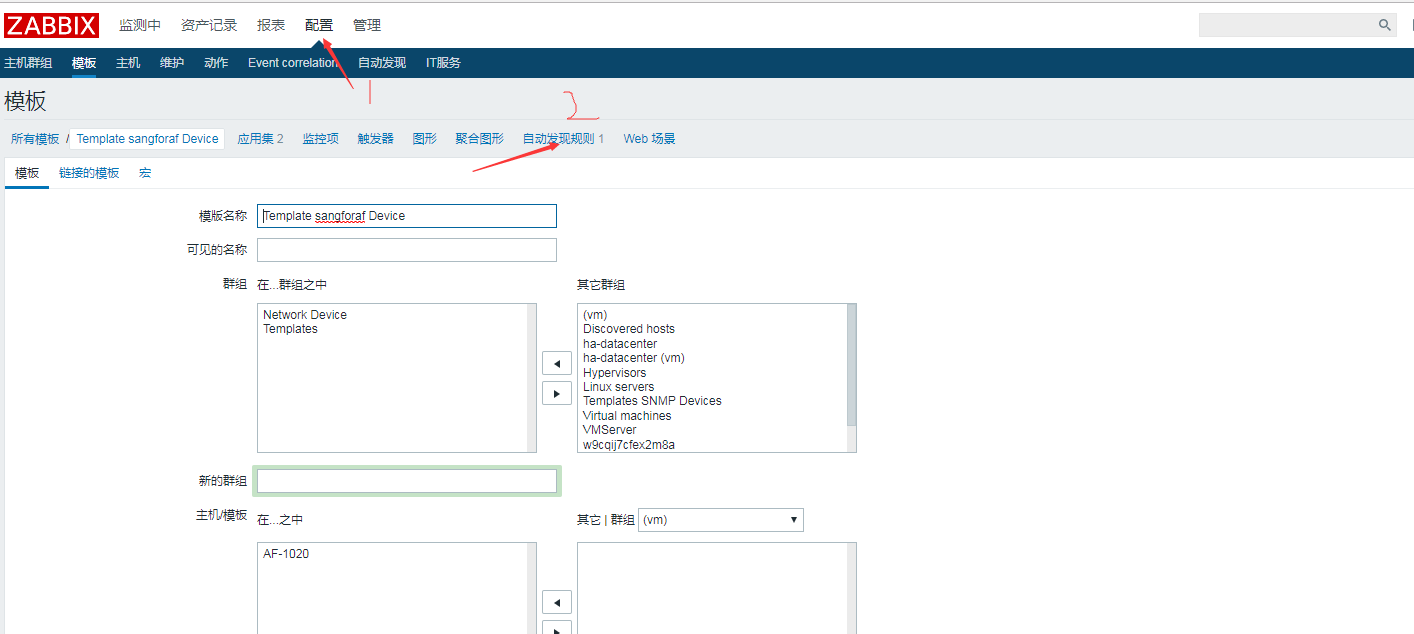This screenshot has width=1414, height=634.
Task: Open the 管理 top menu
Action: pos(367,25)
